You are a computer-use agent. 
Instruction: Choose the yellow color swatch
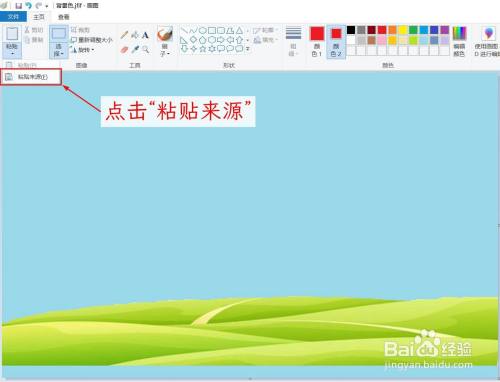pos(403,30)
